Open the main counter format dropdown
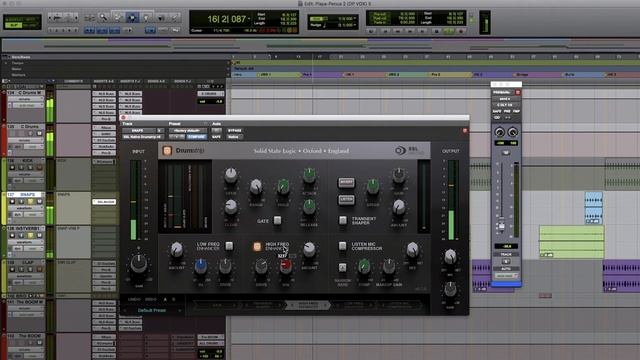 pyautogui.click(x=249, y=19)
